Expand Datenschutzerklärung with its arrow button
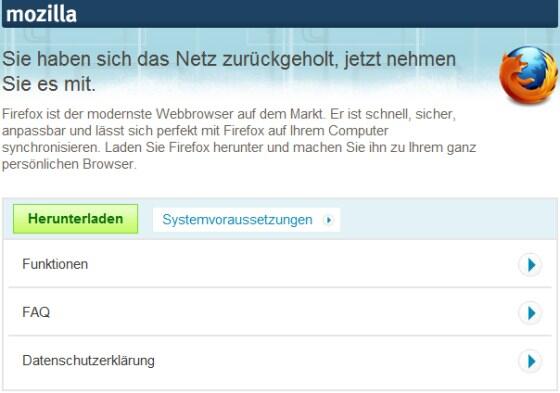This screenshot has width=560, height=393. (x=531, y=361)
